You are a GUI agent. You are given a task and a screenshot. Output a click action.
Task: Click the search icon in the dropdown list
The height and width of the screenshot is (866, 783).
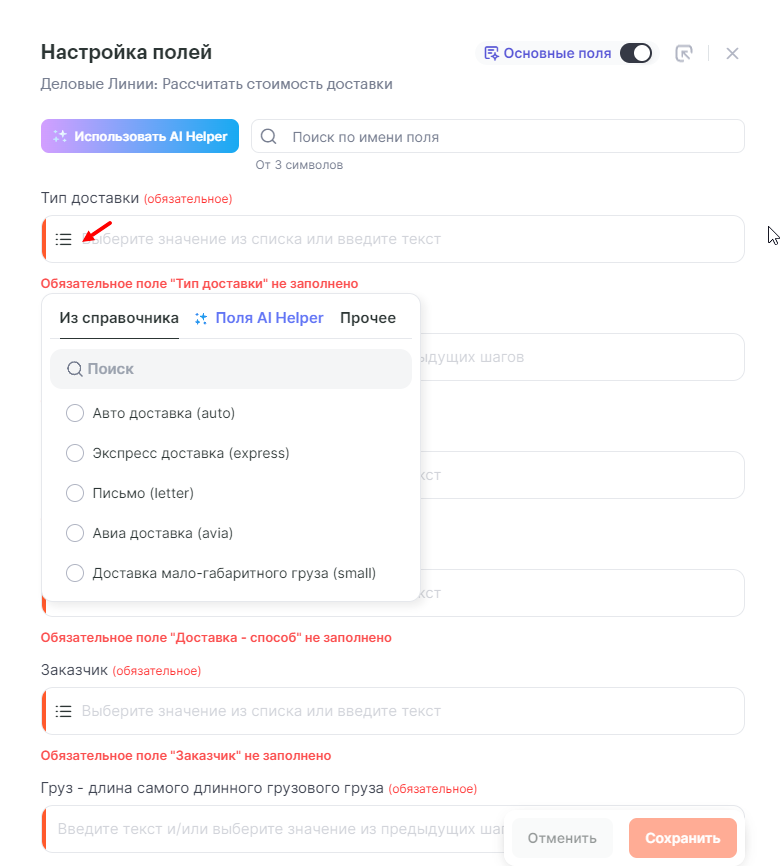pos(75,369)
